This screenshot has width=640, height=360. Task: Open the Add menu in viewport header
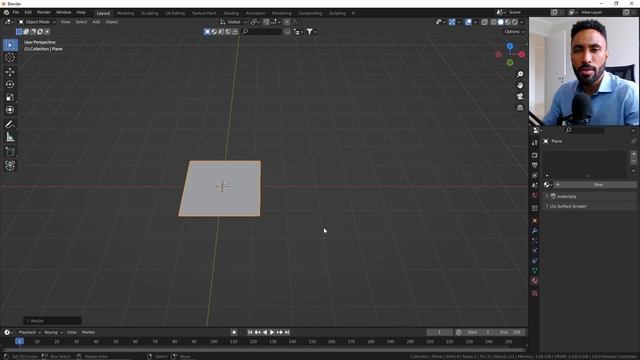96,22
